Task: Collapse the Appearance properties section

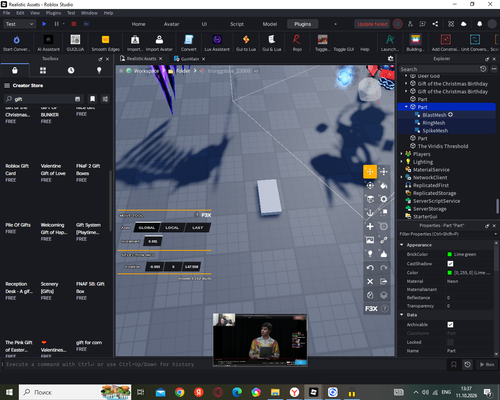Action: pyautogui.click(x=402, y=245)
